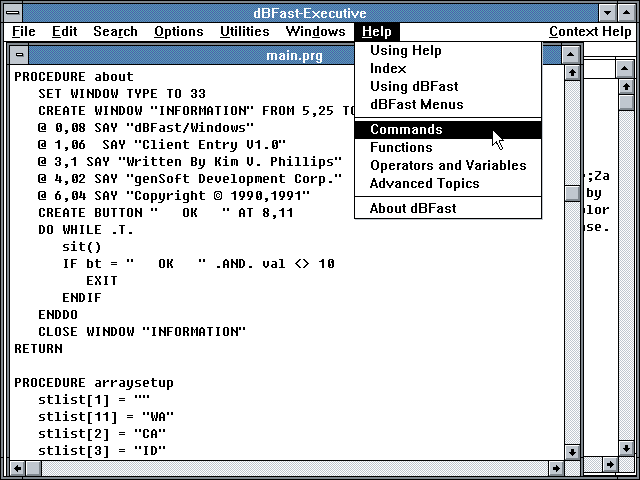Close the open Help menu
The width and height of the screenshot is (640, 480).
[377, 31]
